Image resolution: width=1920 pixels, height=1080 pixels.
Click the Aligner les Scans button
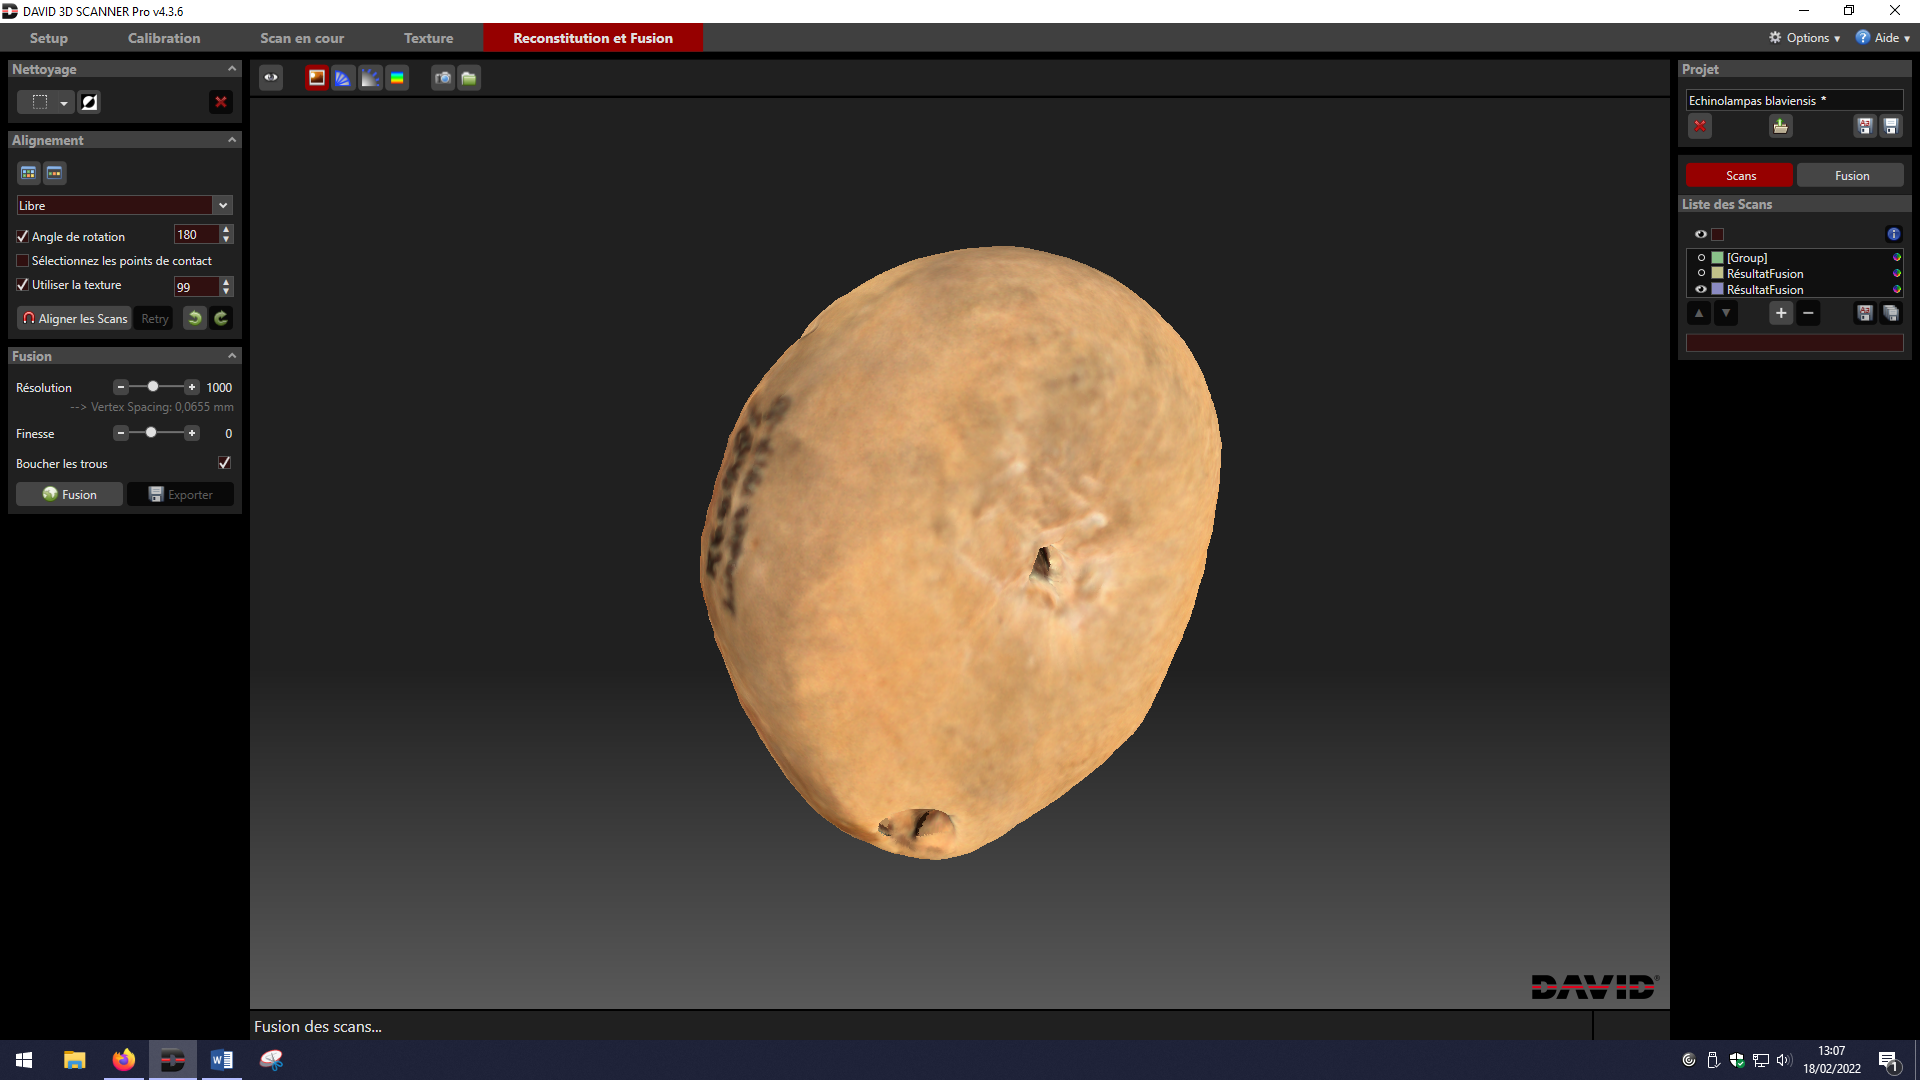pyautogui.click(x=74, y=318)
